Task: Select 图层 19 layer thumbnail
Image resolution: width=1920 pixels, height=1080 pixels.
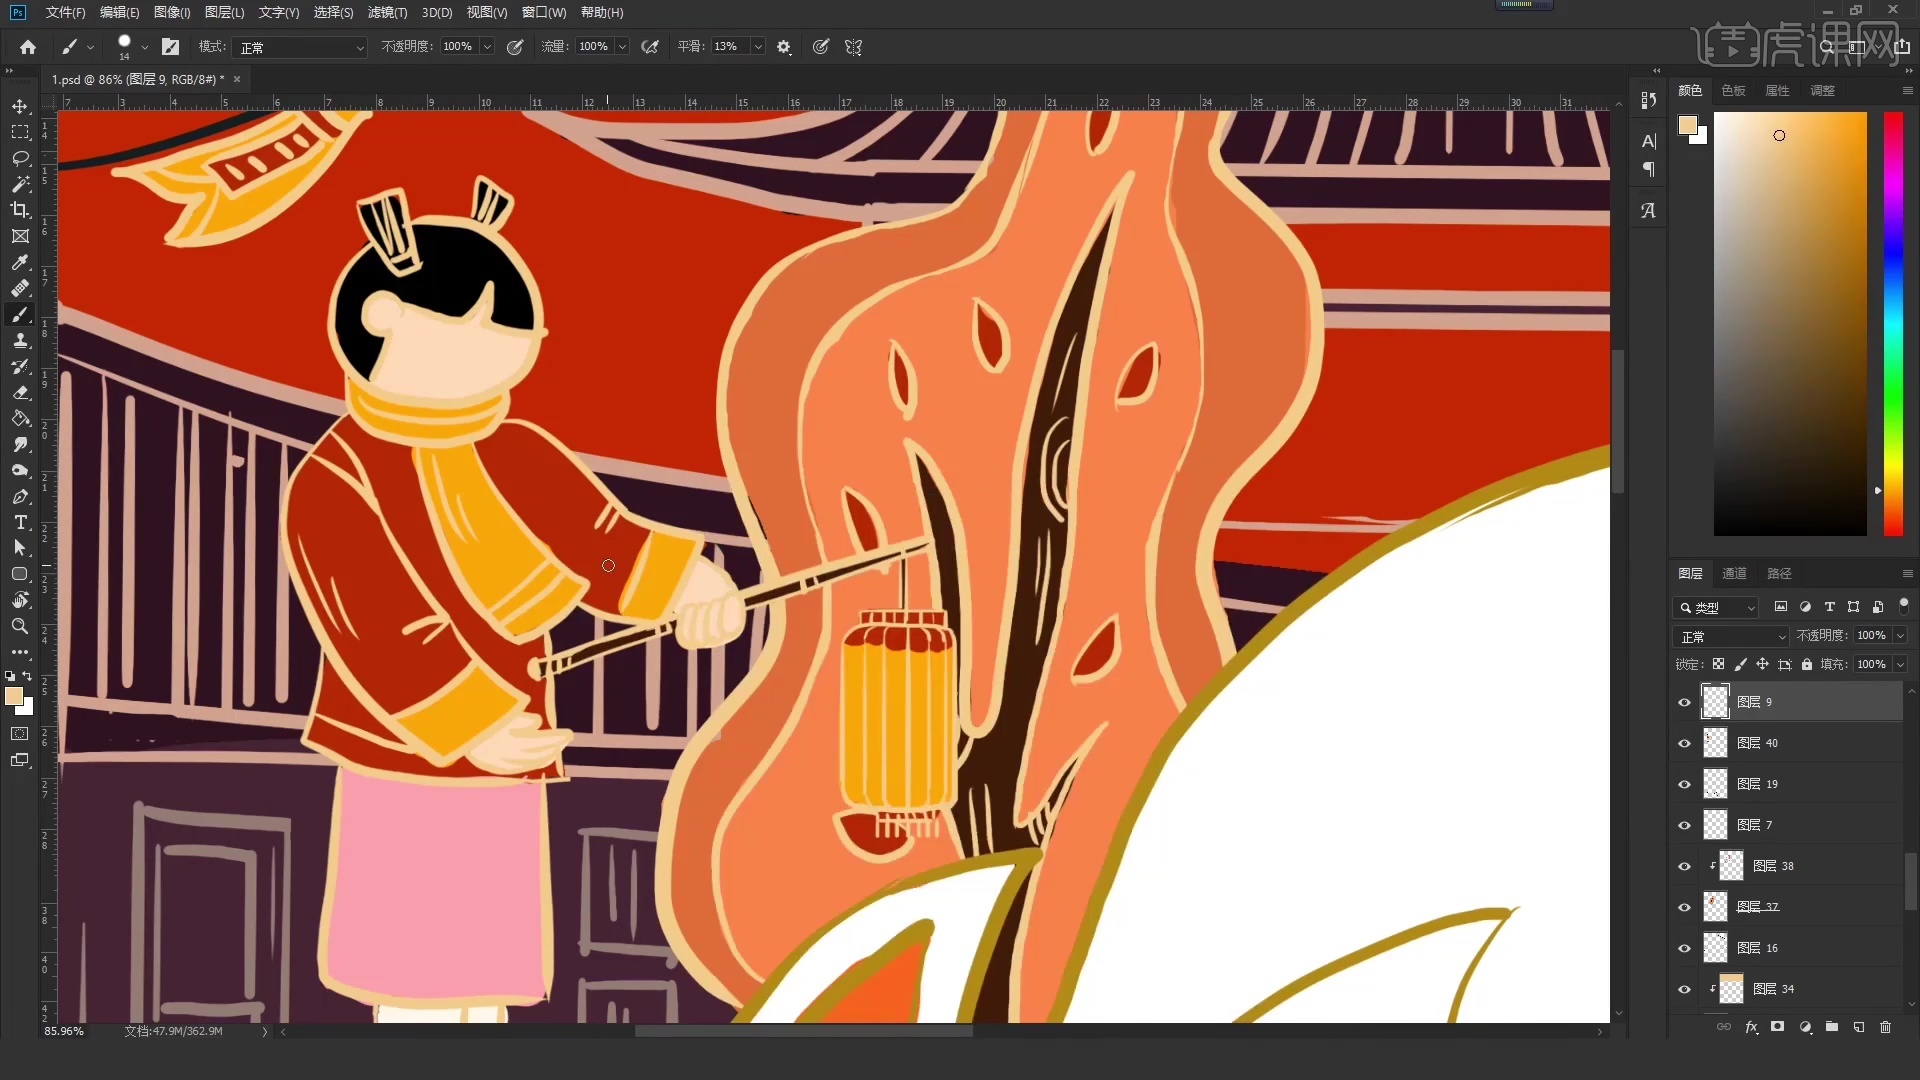Action: 1715,784
